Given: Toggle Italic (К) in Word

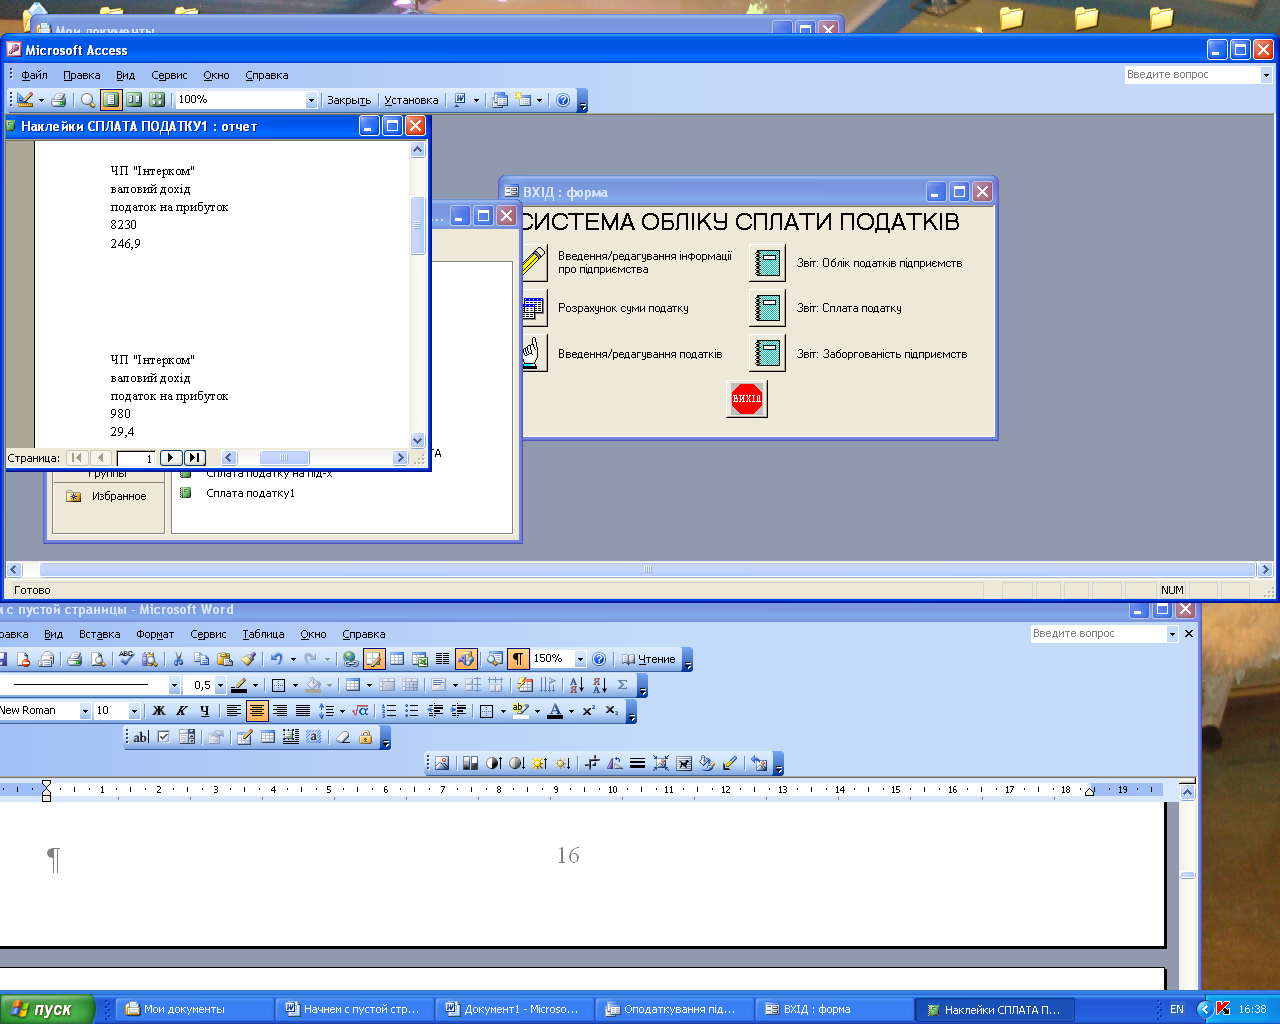Looking at the screenshot, I should [181, 711].
